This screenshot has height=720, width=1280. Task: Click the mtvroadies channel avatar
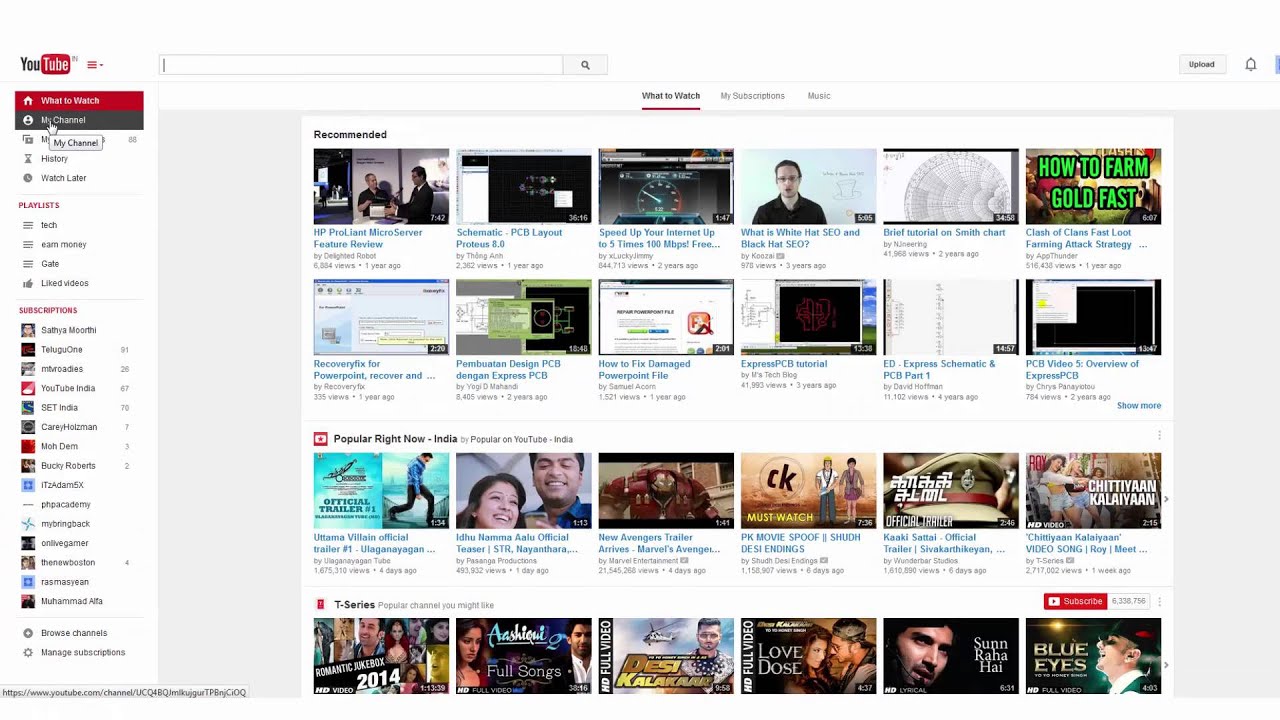tap(28, 369)
